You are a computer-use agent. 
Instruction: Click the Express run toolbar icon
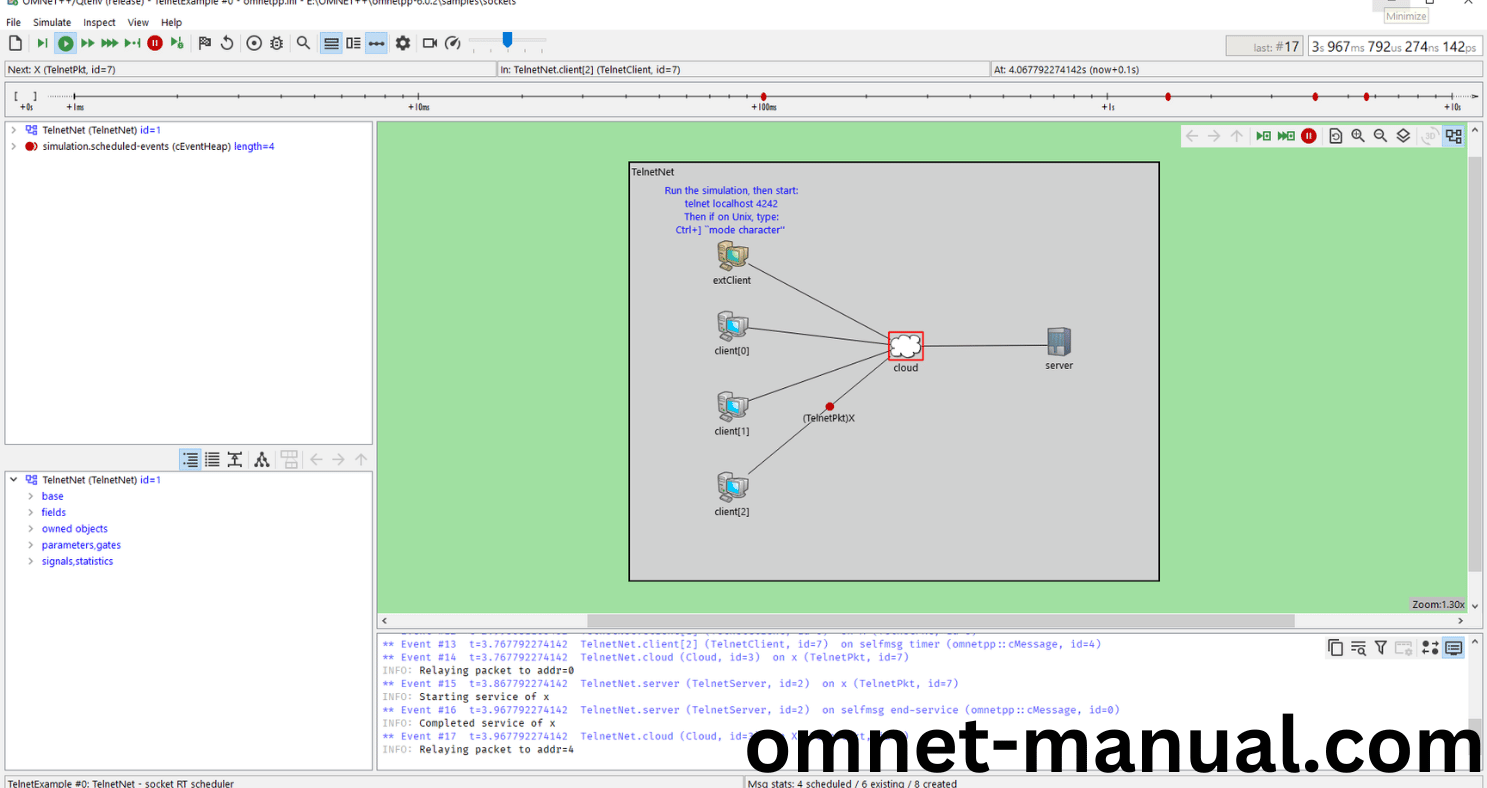coord(109,43)
